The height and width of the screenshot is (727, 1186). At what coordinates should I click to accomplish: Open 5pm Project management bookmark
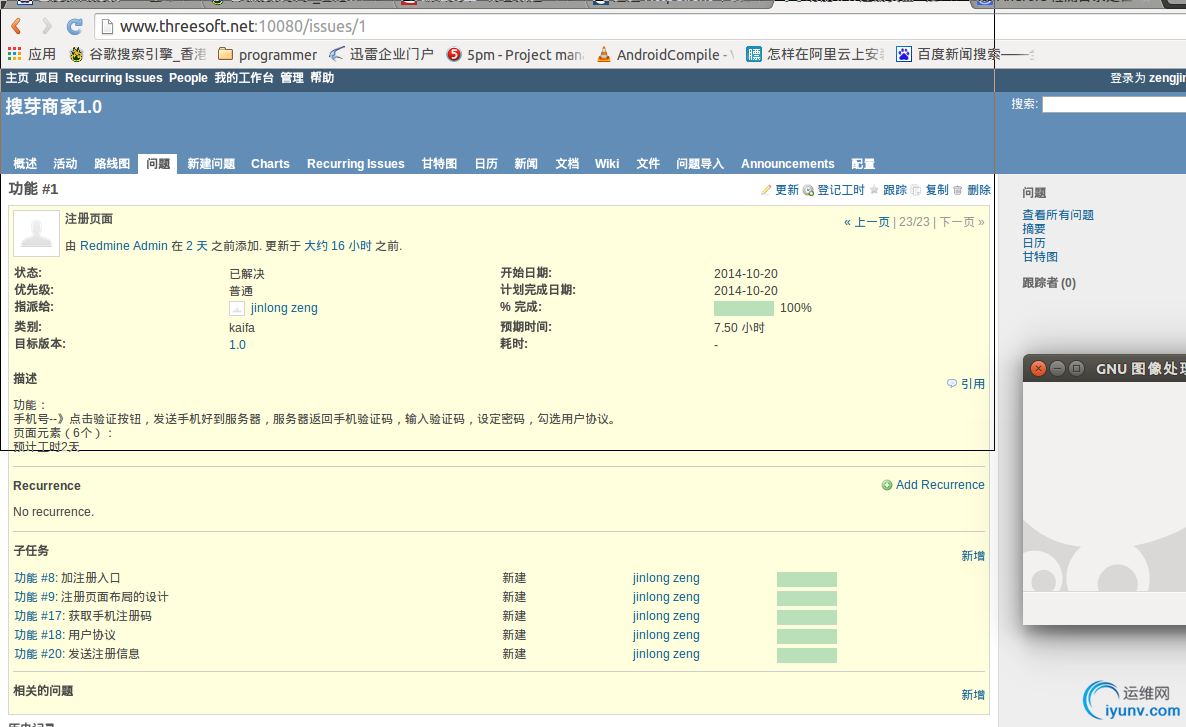515,54
